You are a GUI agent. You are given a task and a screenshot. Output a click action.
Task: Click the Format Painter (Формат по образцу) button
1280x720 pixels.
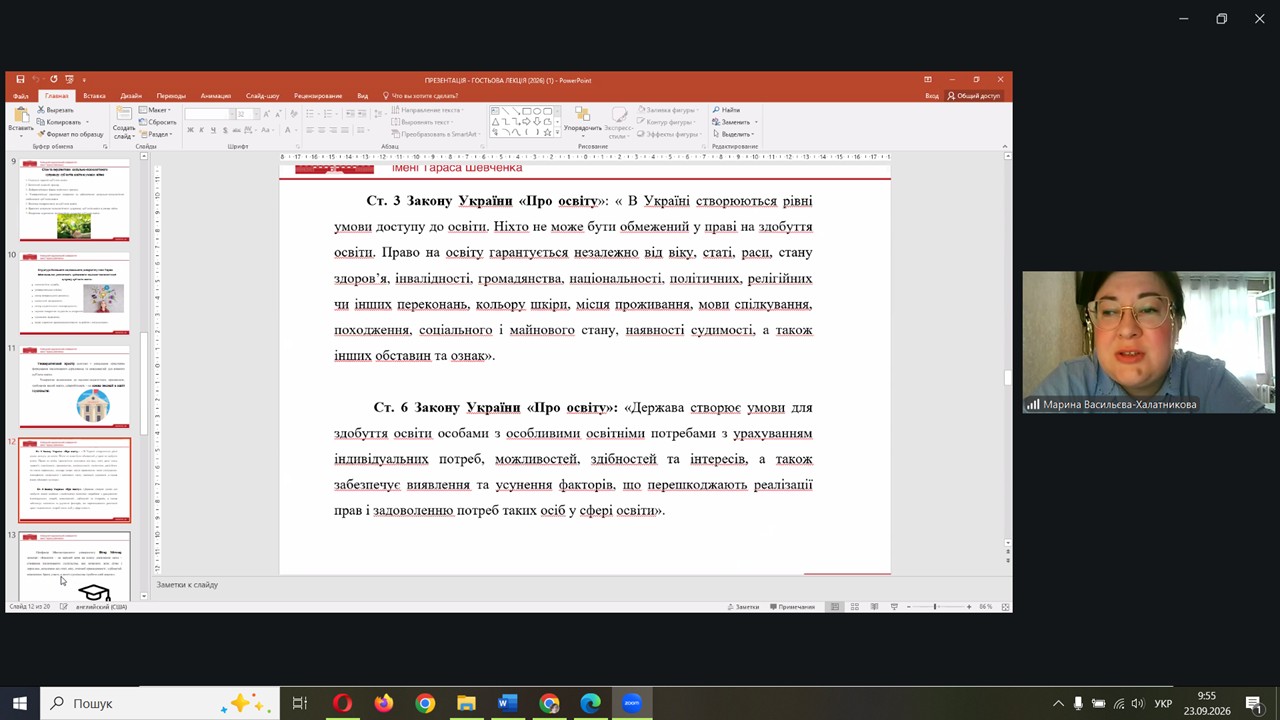click(71, 134)
